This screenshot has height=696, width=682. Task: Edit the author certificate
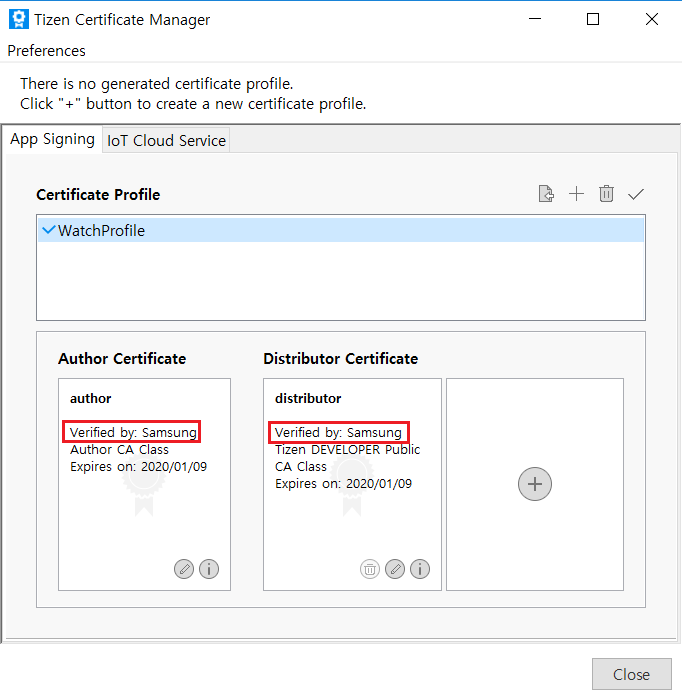point(183,569)
